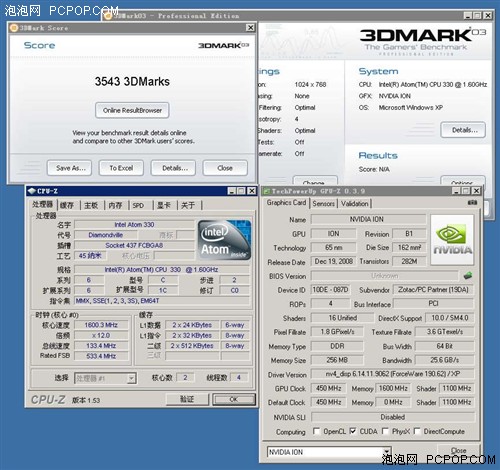
Task: Click the Microsoft Windows XP OS text
Action: (x=411, y=107)
